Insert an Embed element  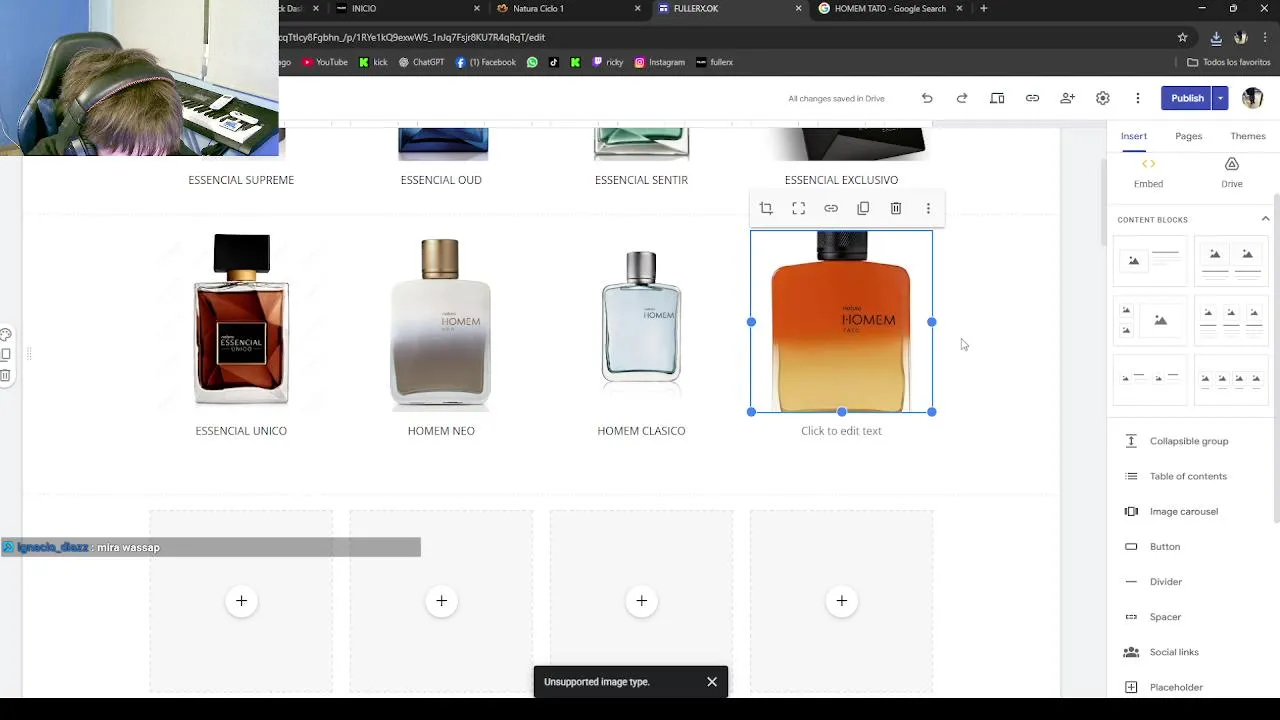[1148, 173]
